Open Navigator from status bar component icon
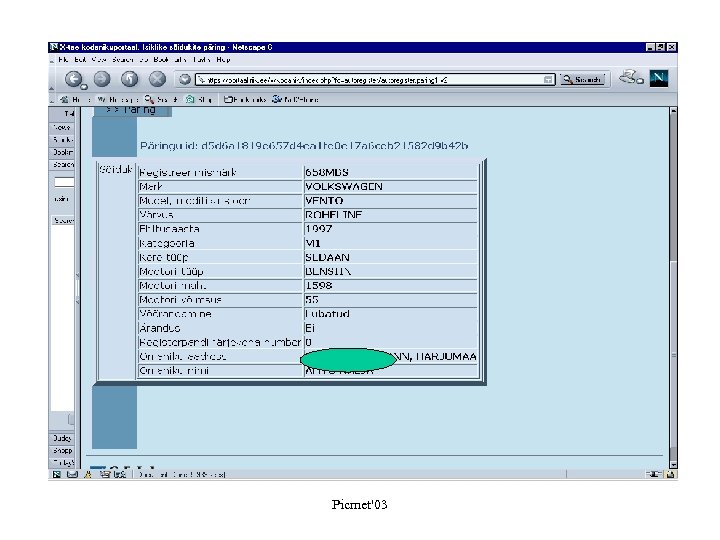Viewport: 720px width, 540px height. [x=56, y=474]
